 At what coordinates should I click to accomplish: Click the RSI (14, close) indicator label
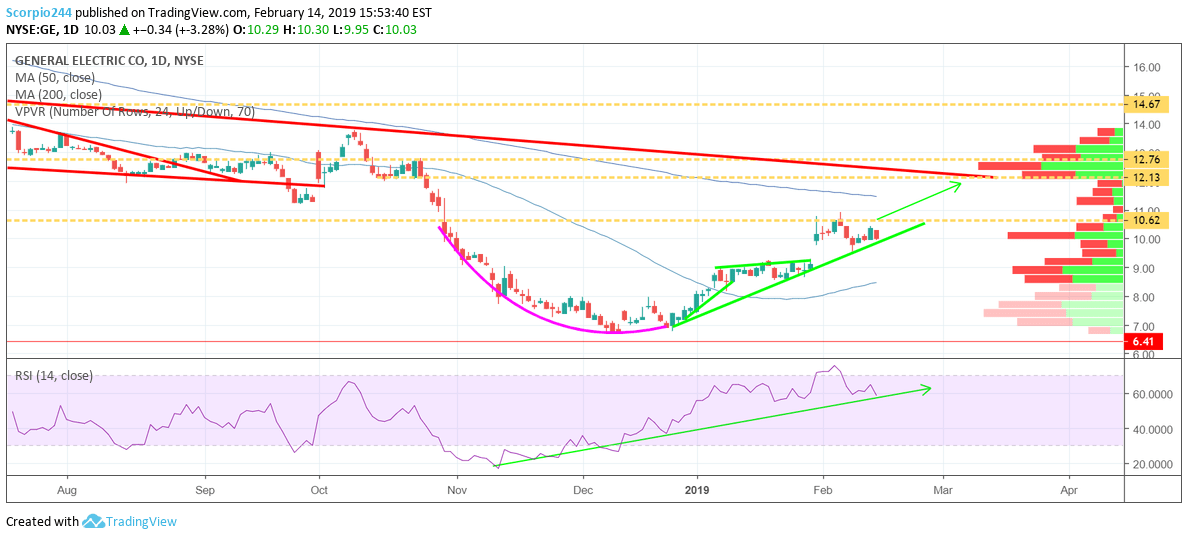(52, 375)
